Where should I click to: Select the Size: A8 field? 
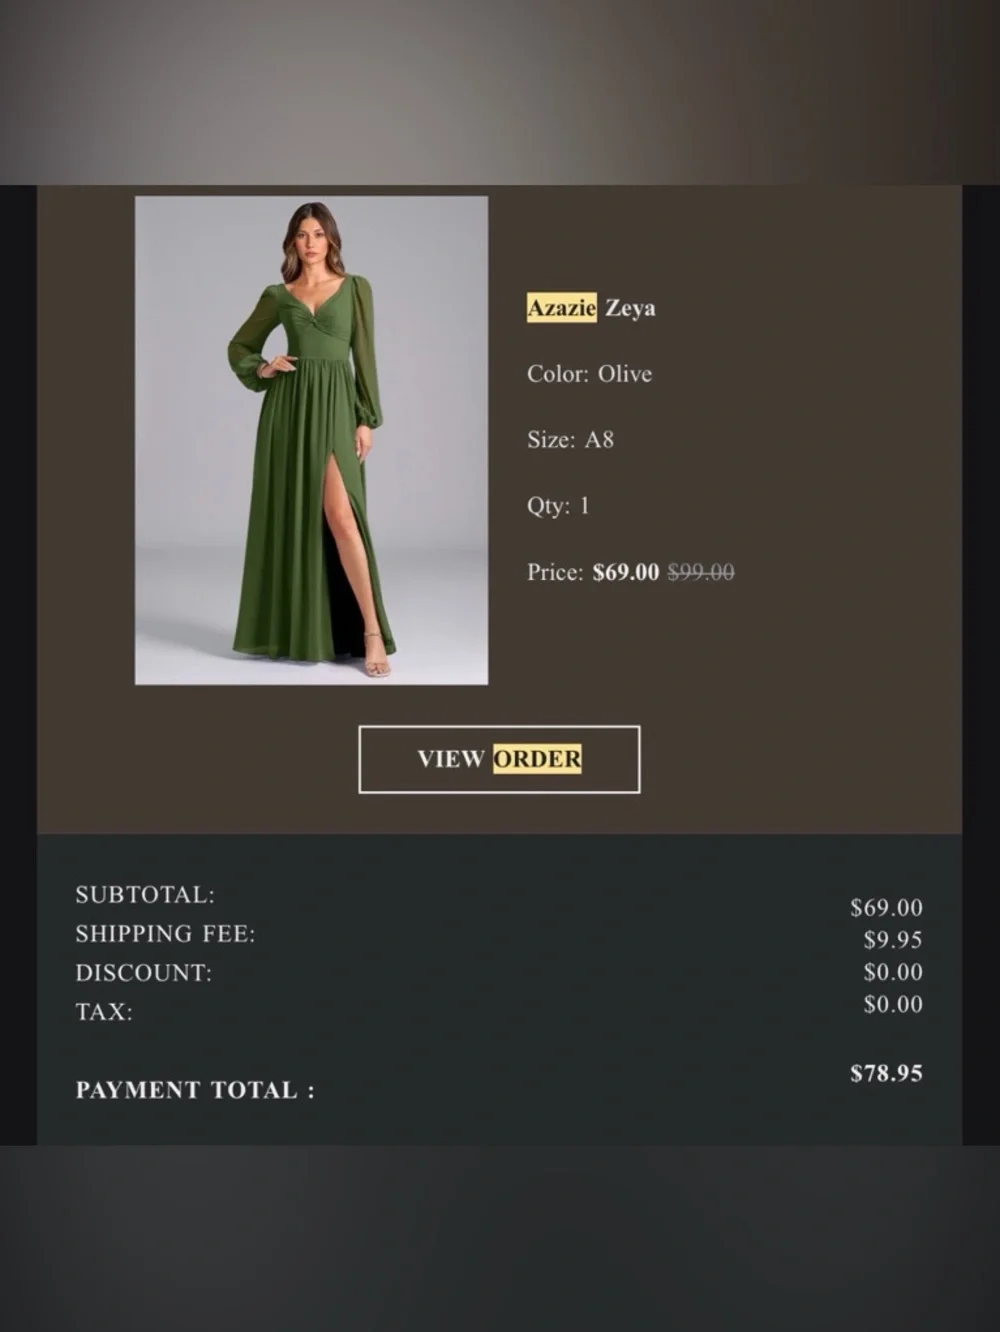click(572, 439)
